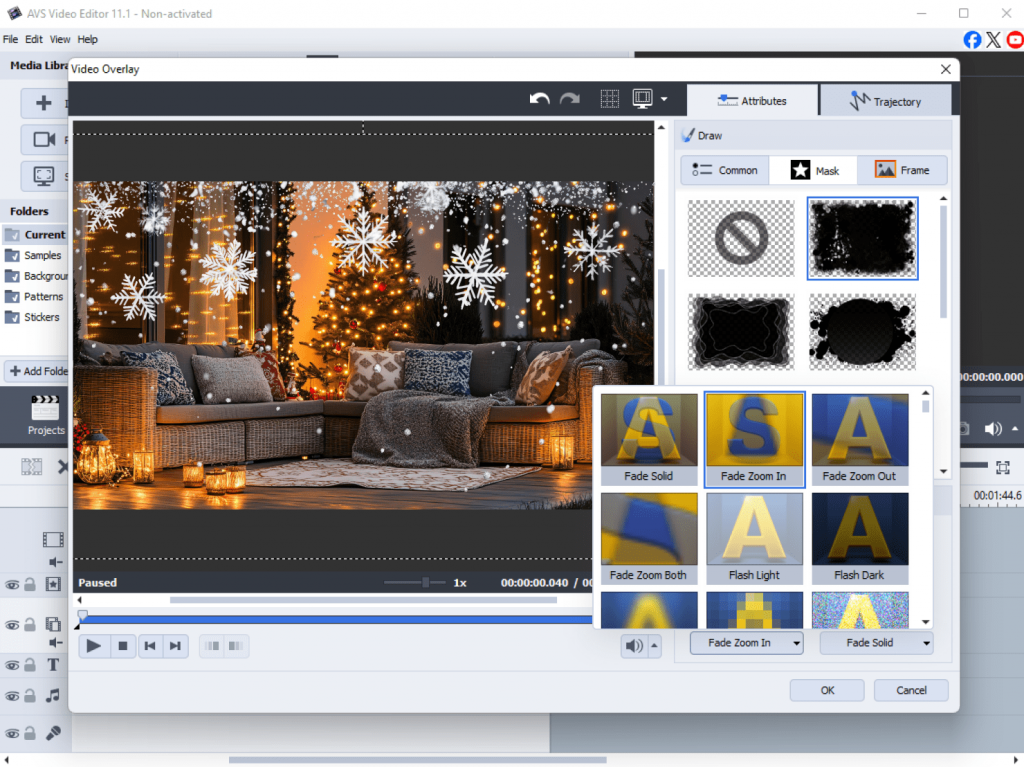The image size is (1024, 767).
Task: Click the Facebook icon at top right
Action: coord(972,40)
